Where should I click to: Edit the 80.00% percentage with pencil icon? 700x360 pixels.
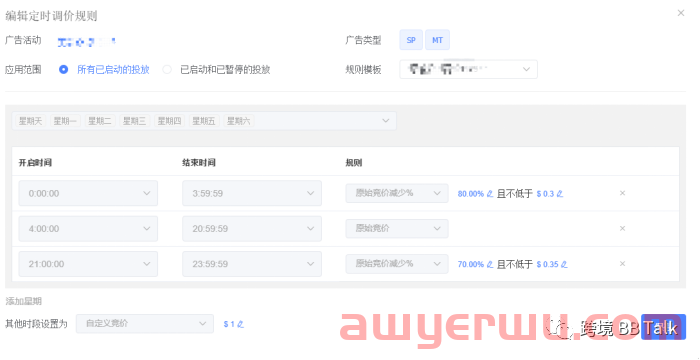tap(490, 194)
